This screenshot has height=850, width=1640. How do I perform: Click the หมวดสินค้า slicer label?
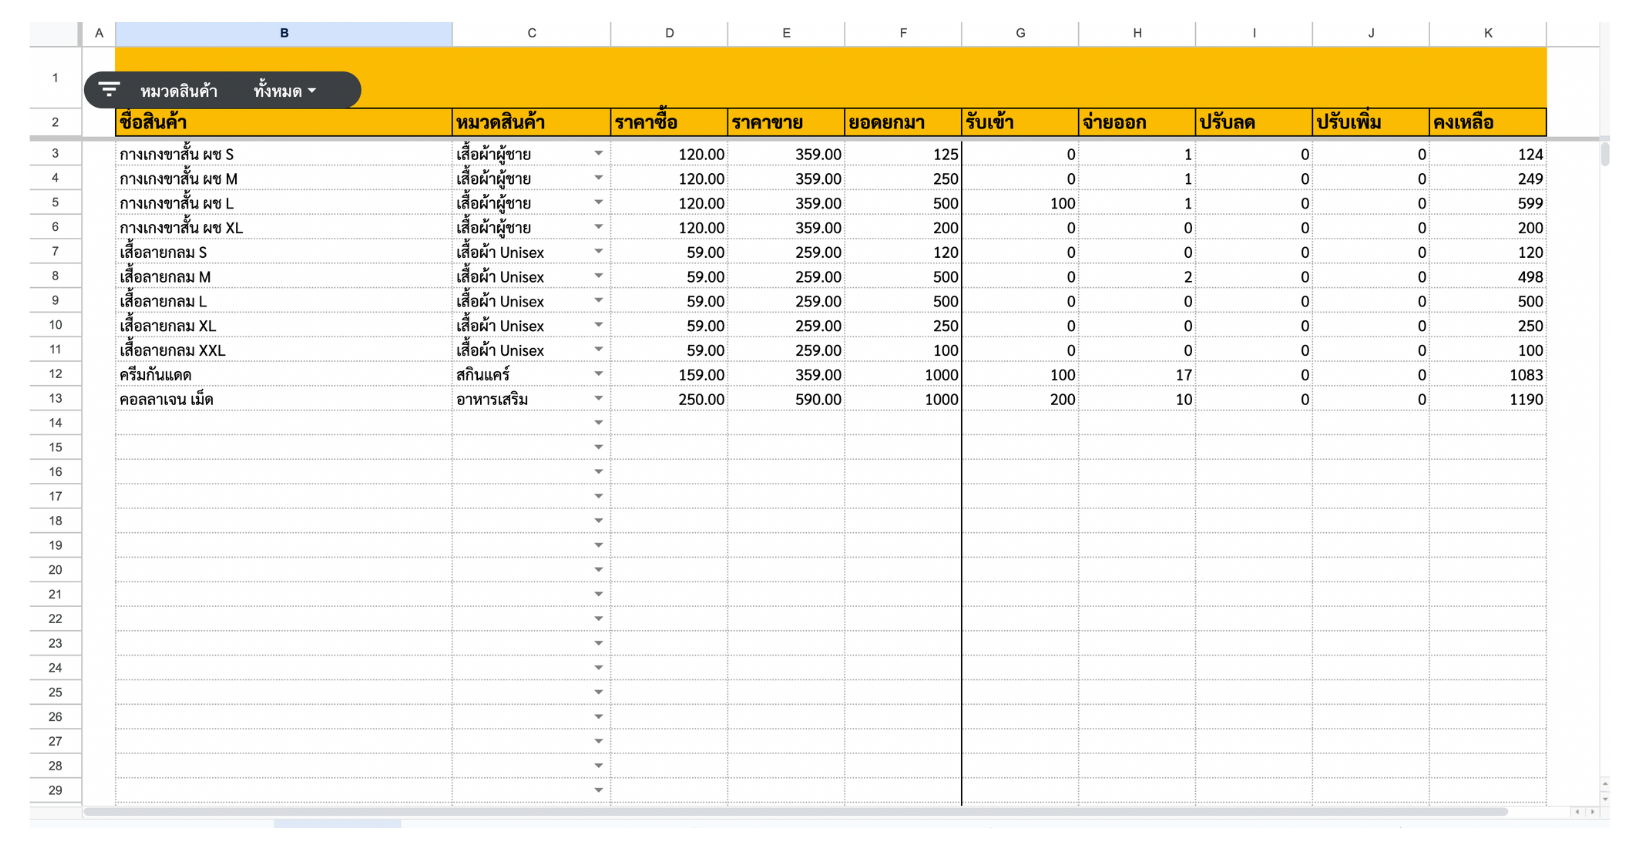pyautogui.click(x=179, y=91)
